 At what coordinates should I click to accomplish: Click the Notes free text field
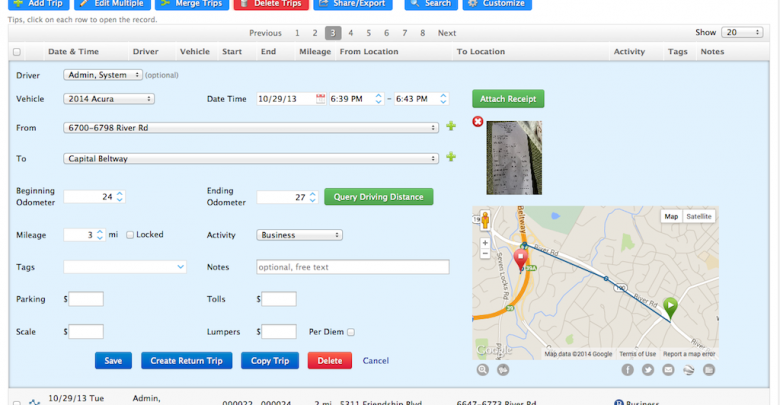click(353, 267)
